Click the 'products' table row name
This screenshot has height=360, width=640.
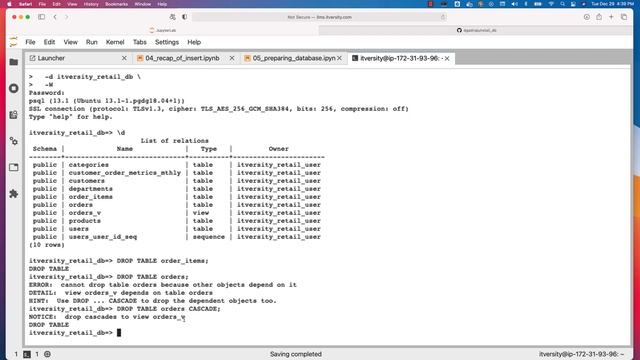84,221
